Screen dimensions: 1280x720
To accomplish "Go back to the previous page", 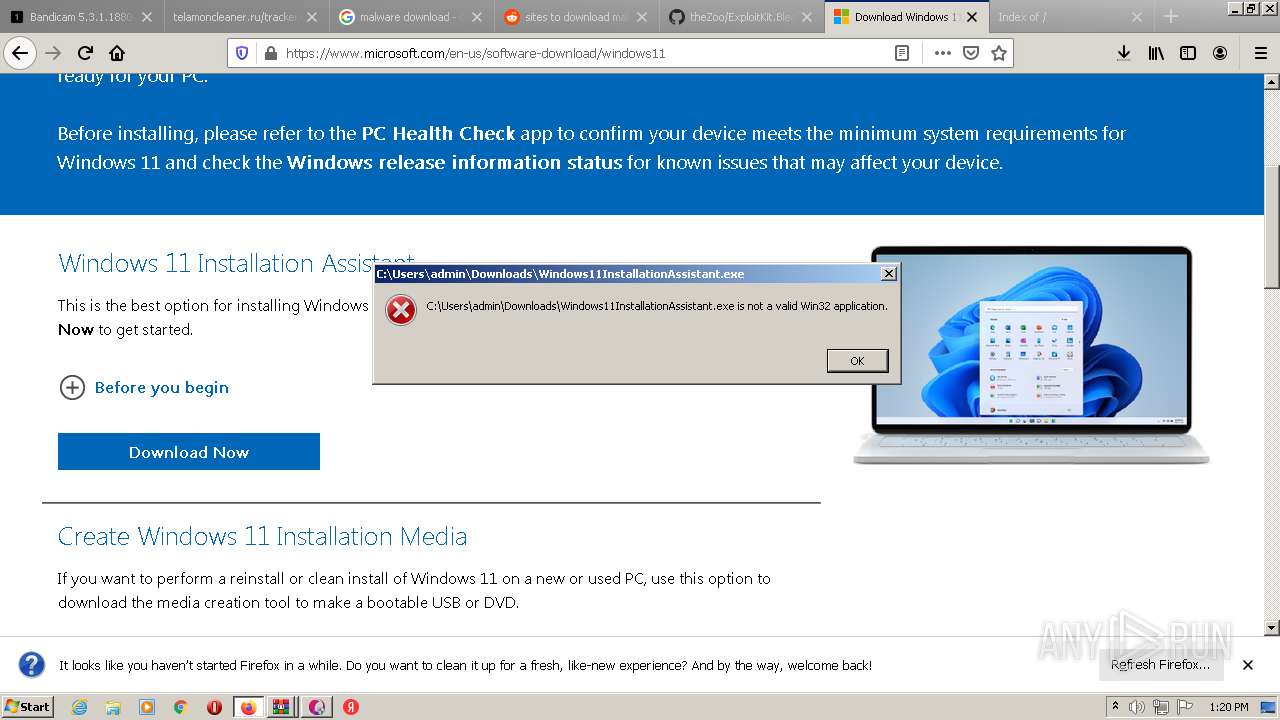I will (20, 53).
